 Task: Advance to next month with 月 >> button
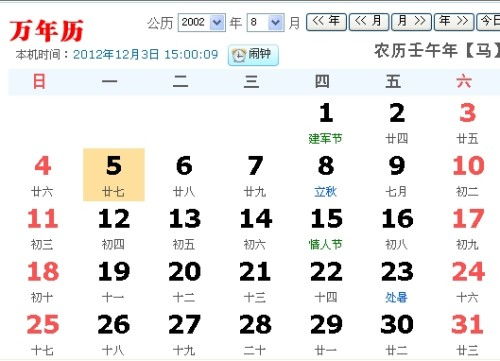click(411, 22)
